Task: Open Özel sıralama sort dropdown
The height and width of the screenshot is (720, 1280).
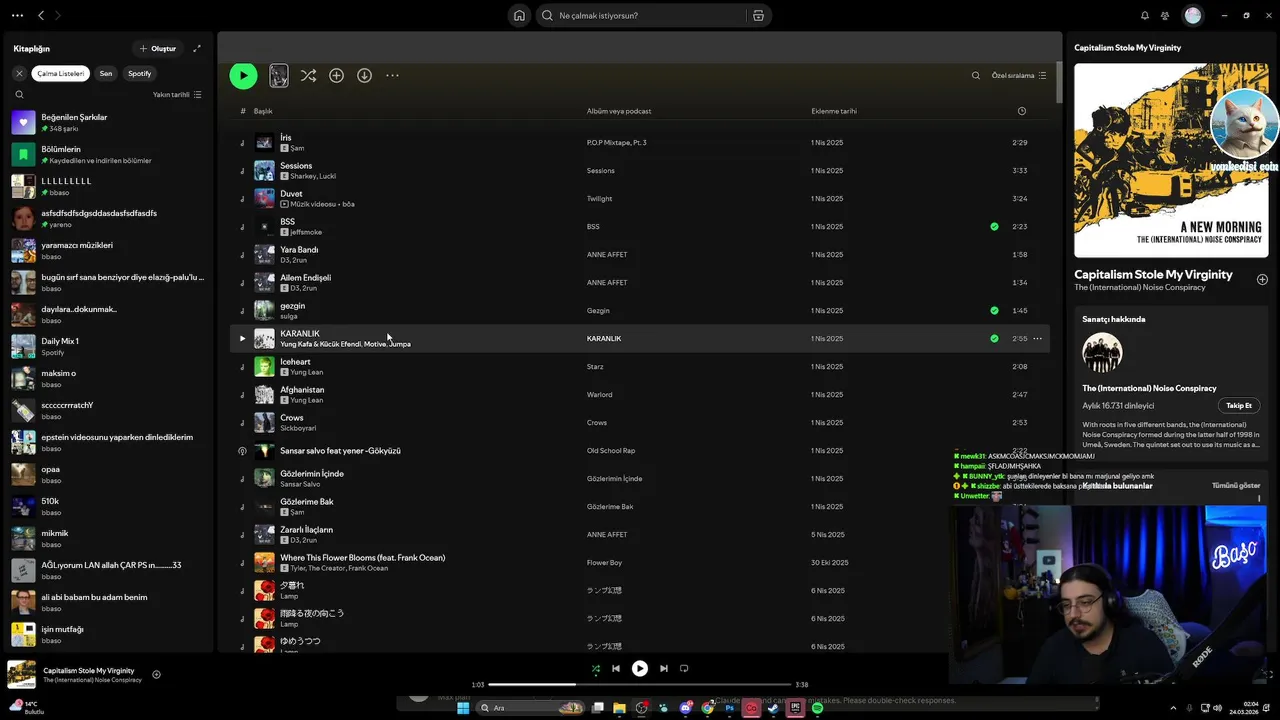Action: tap(1019, 75)
